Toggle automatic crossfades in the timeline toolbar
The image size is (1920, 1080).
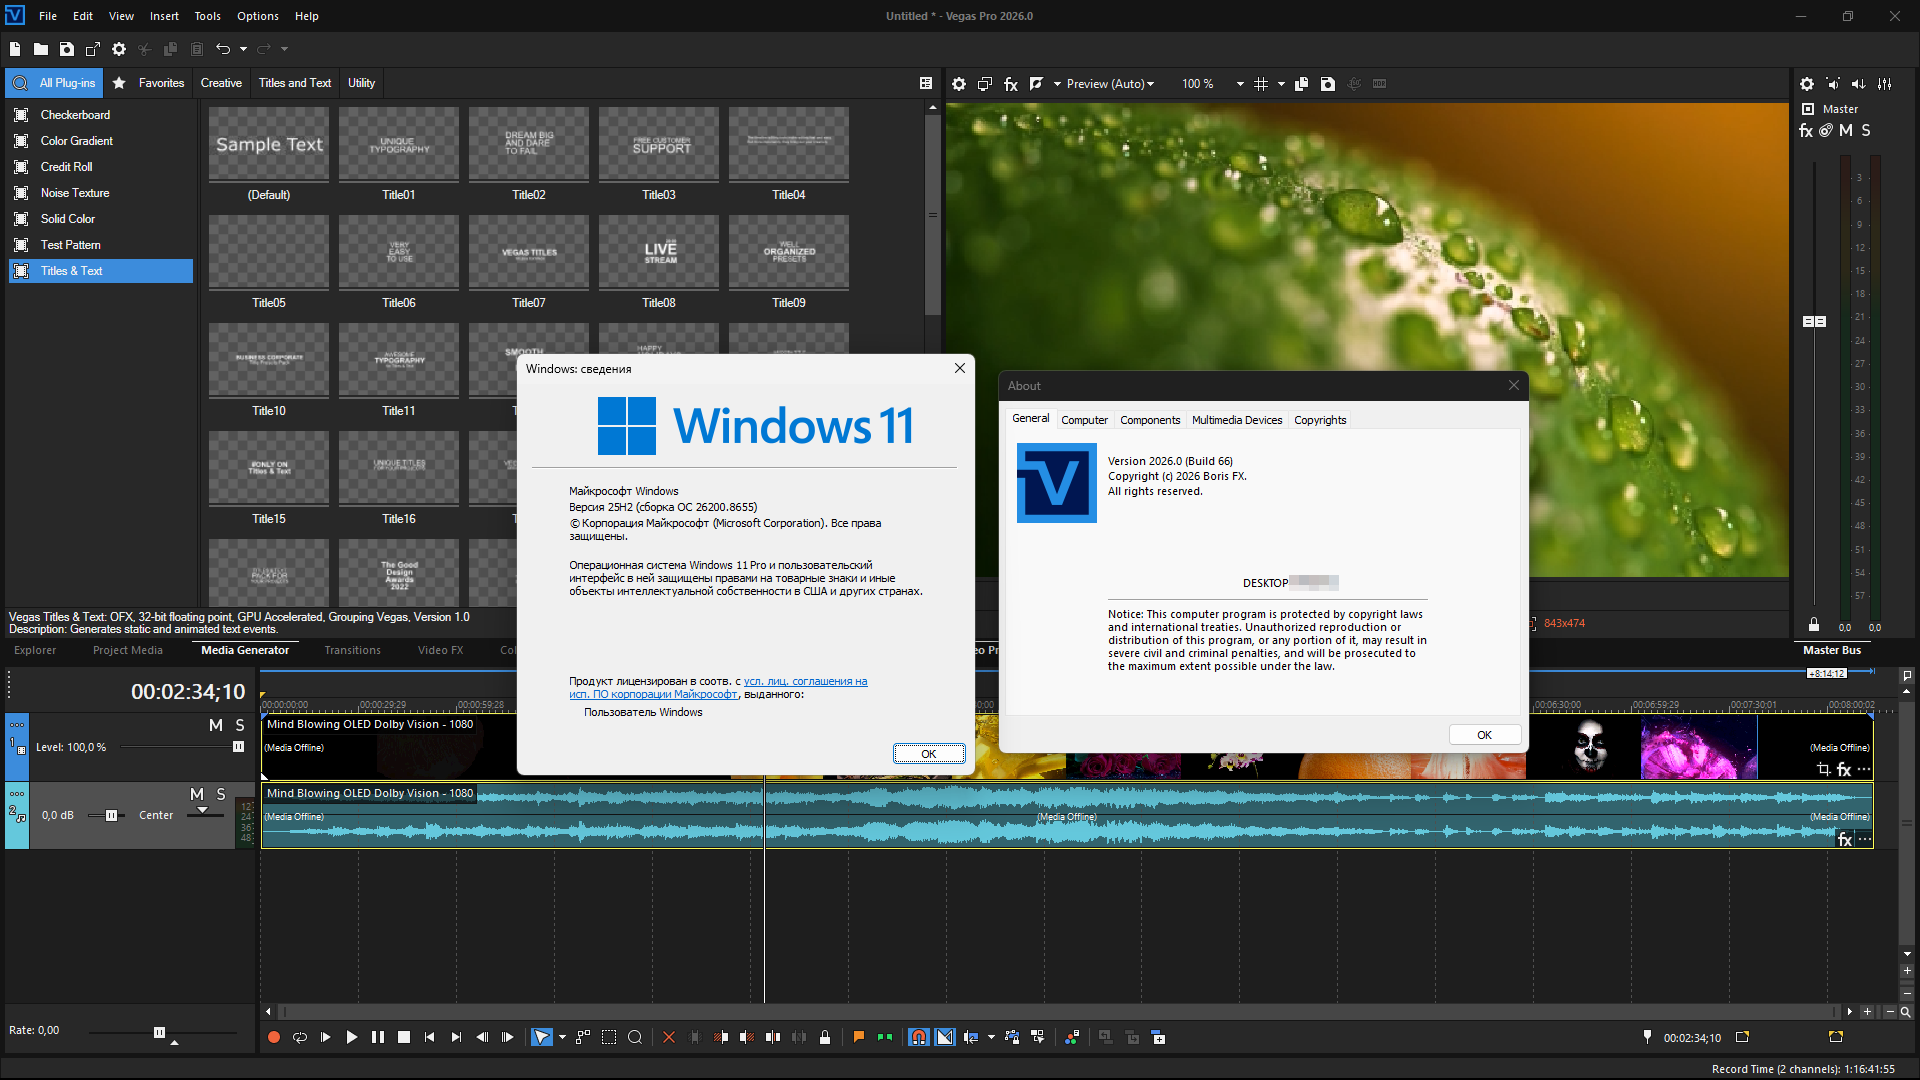[x=945, y=1038]
